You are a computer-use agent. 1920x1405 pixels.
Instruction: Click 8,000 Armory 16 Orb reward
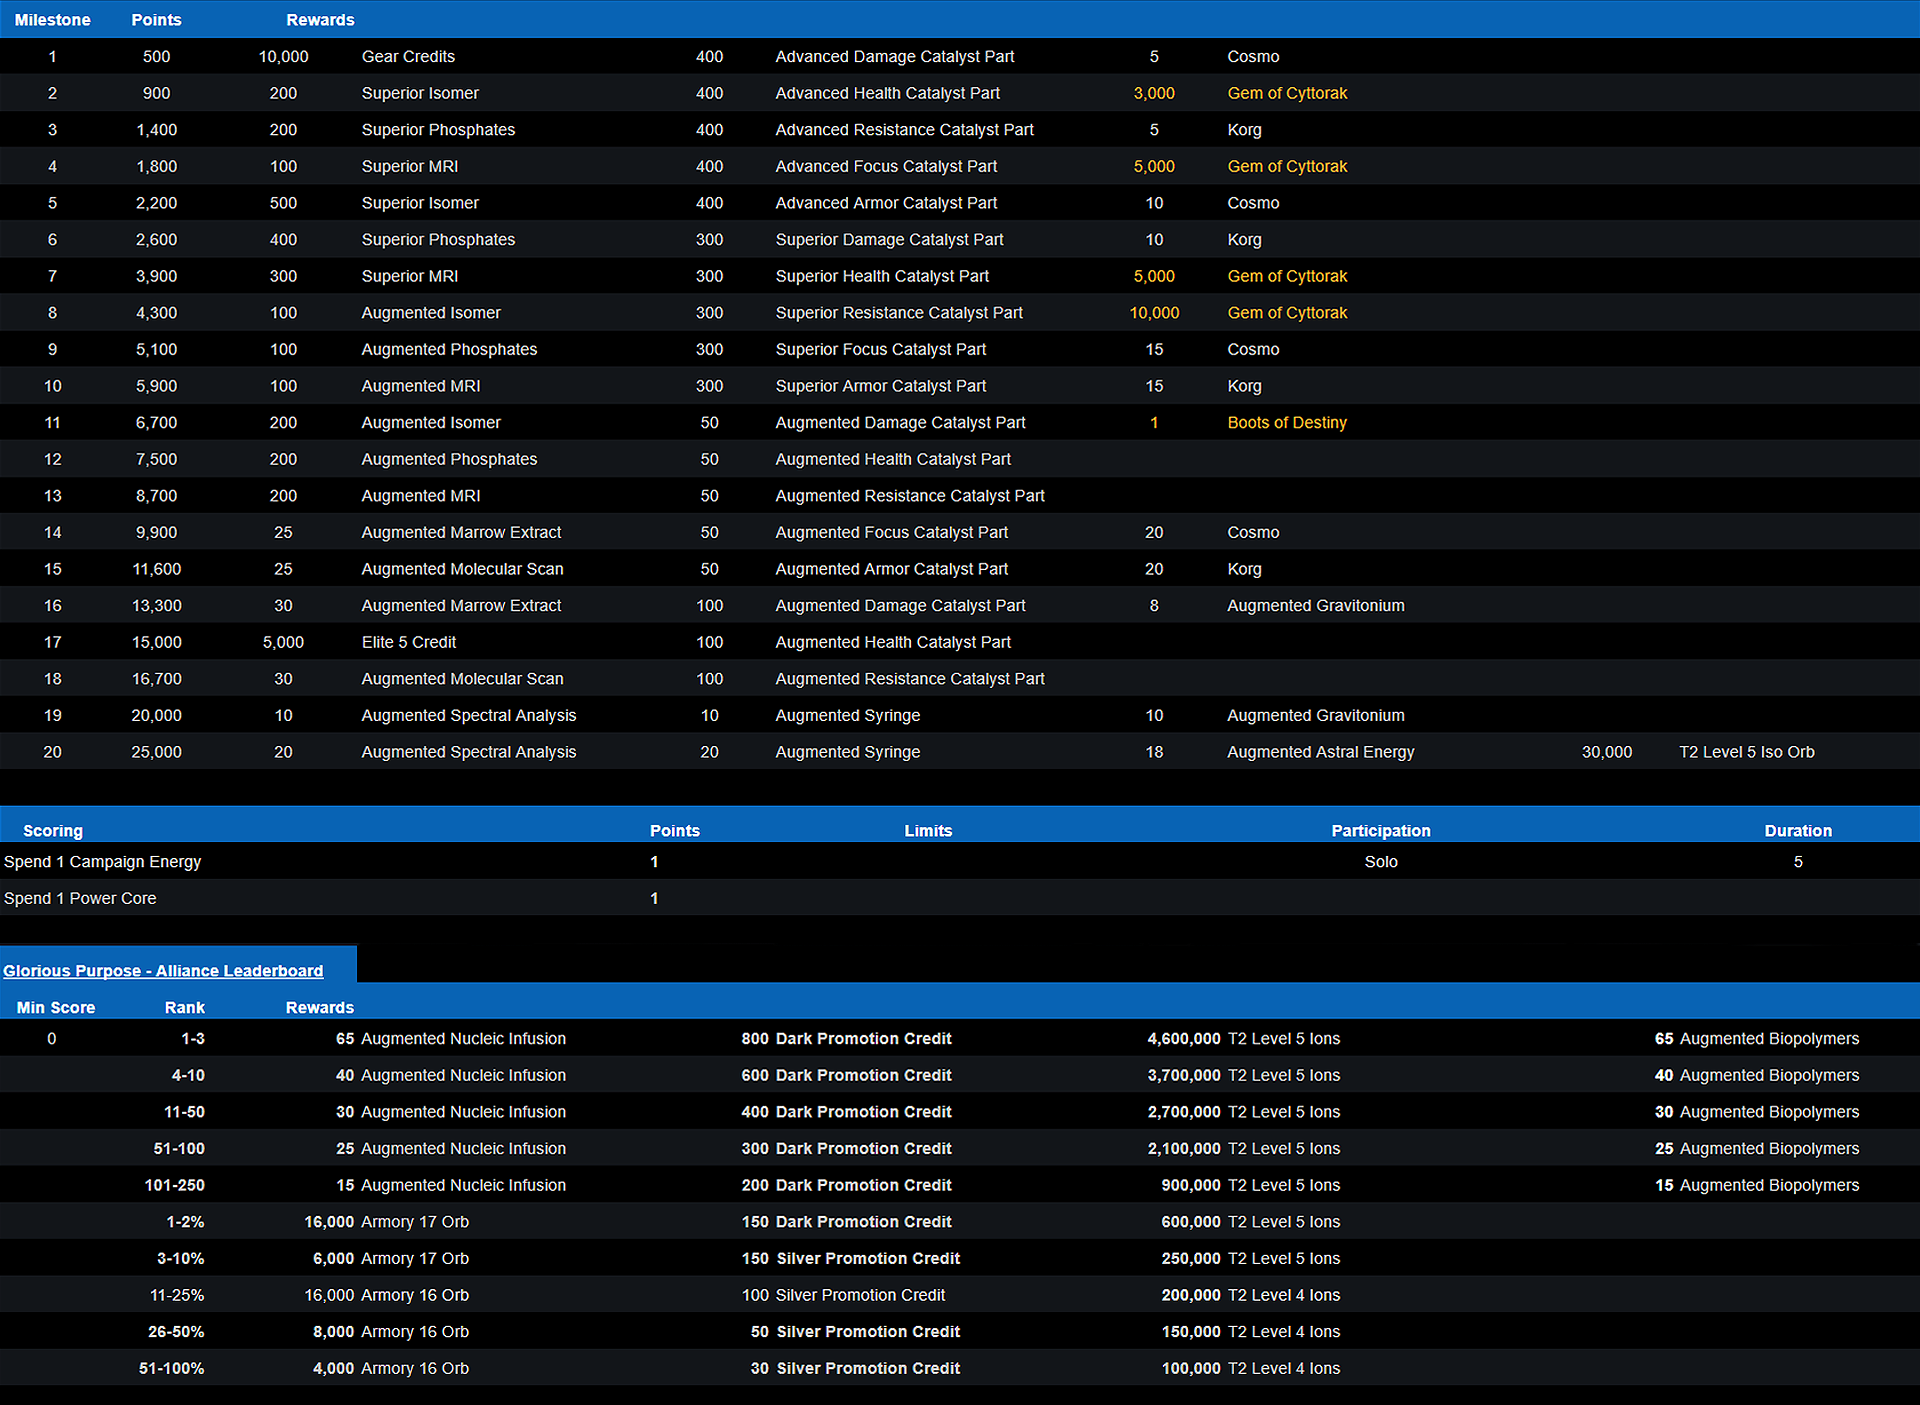point(390,1332)
